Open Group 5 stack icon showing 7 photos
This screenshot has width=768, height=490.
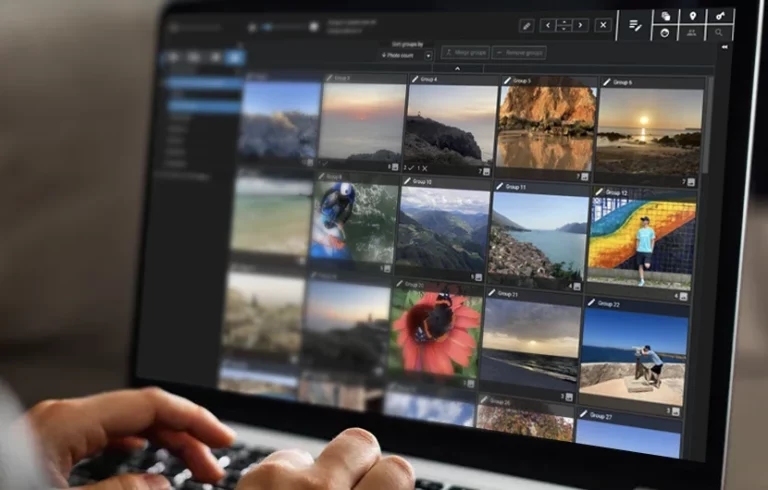584,177
